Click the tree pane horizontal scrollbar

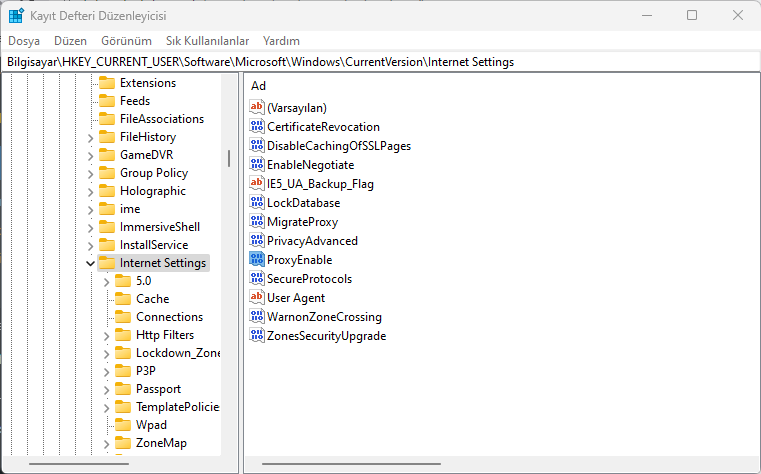coord(79,464)
